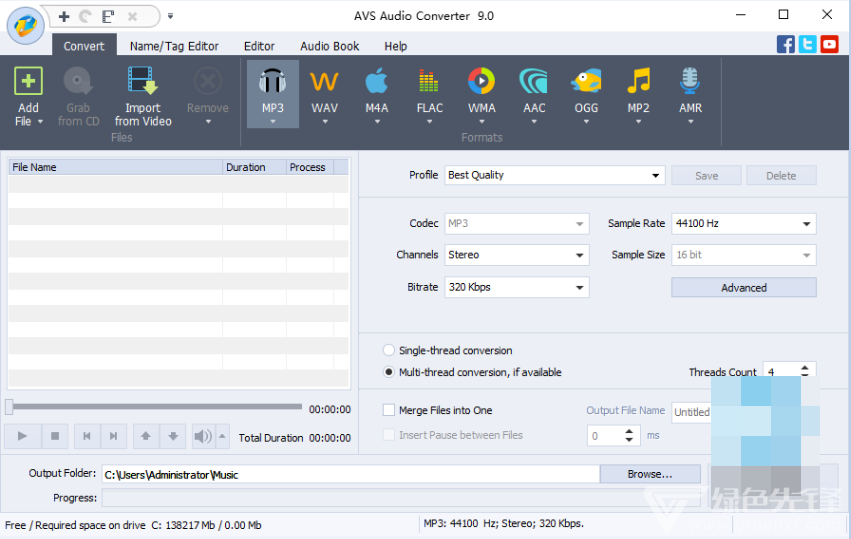Screen dimensions: 851x539
Task: Open the YouTube channel icon
Action: coord(829,44)
